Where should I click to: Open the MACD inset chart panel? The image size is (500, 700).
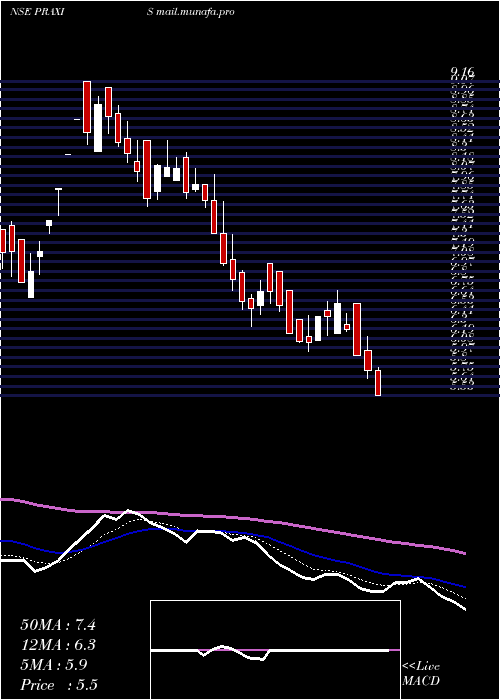coord(275,650)
